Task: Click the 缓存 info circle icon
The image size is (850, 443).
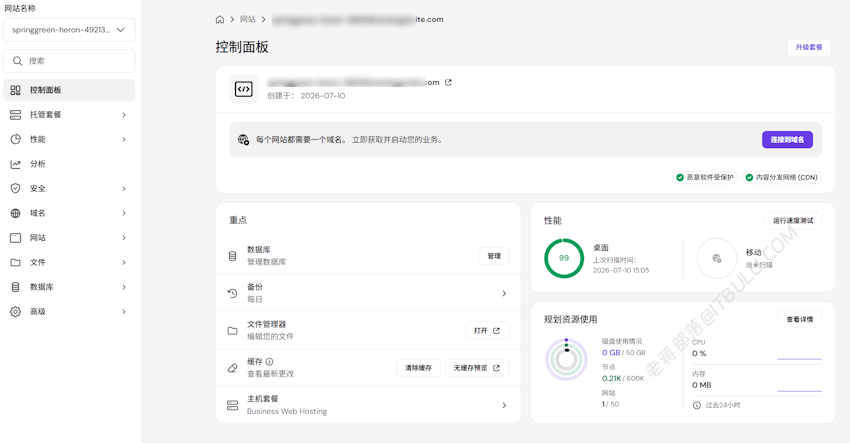Action: click(269, 362)
